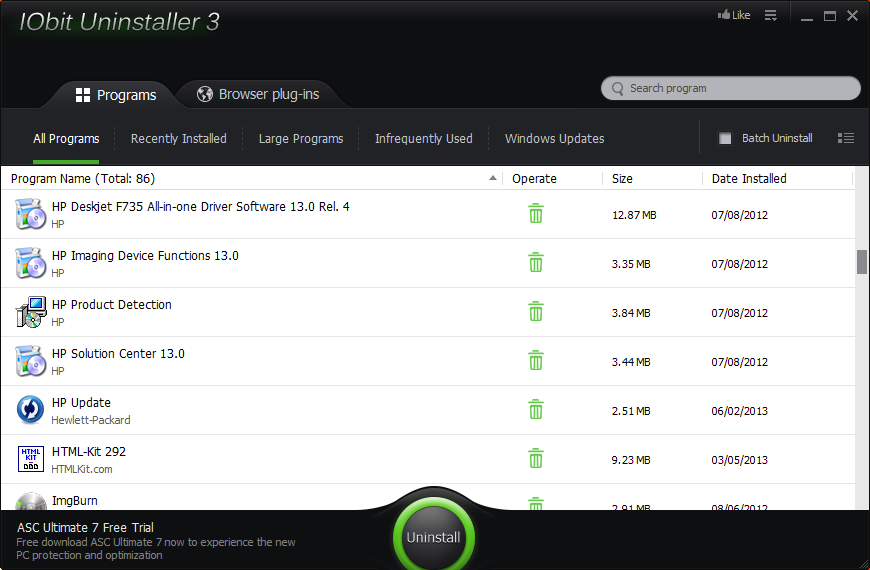870x570 pixels.
Task: Click the Operate column header
Action: [534, 179]
